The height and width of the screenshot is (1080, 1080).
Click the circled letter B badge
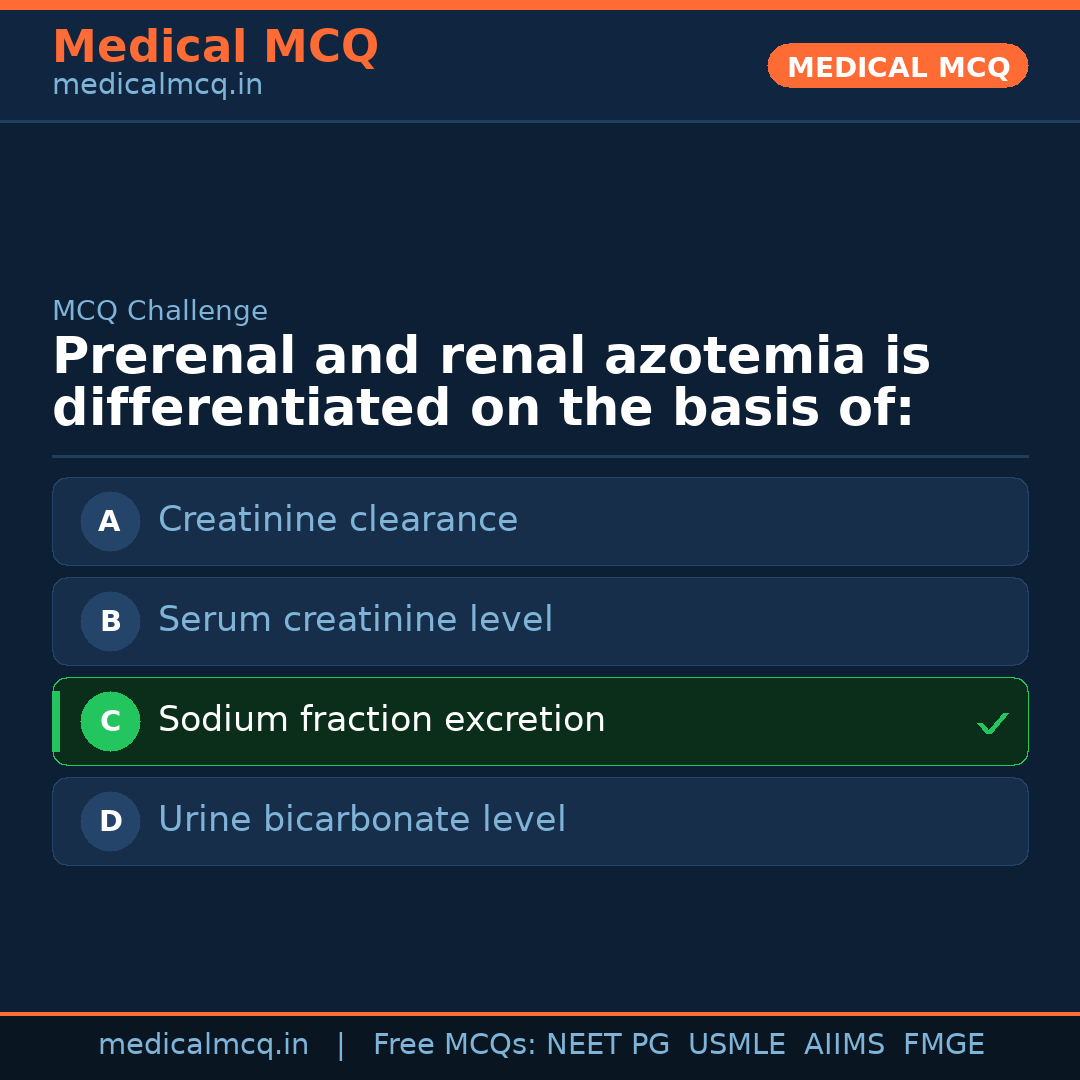coord(110,621)
